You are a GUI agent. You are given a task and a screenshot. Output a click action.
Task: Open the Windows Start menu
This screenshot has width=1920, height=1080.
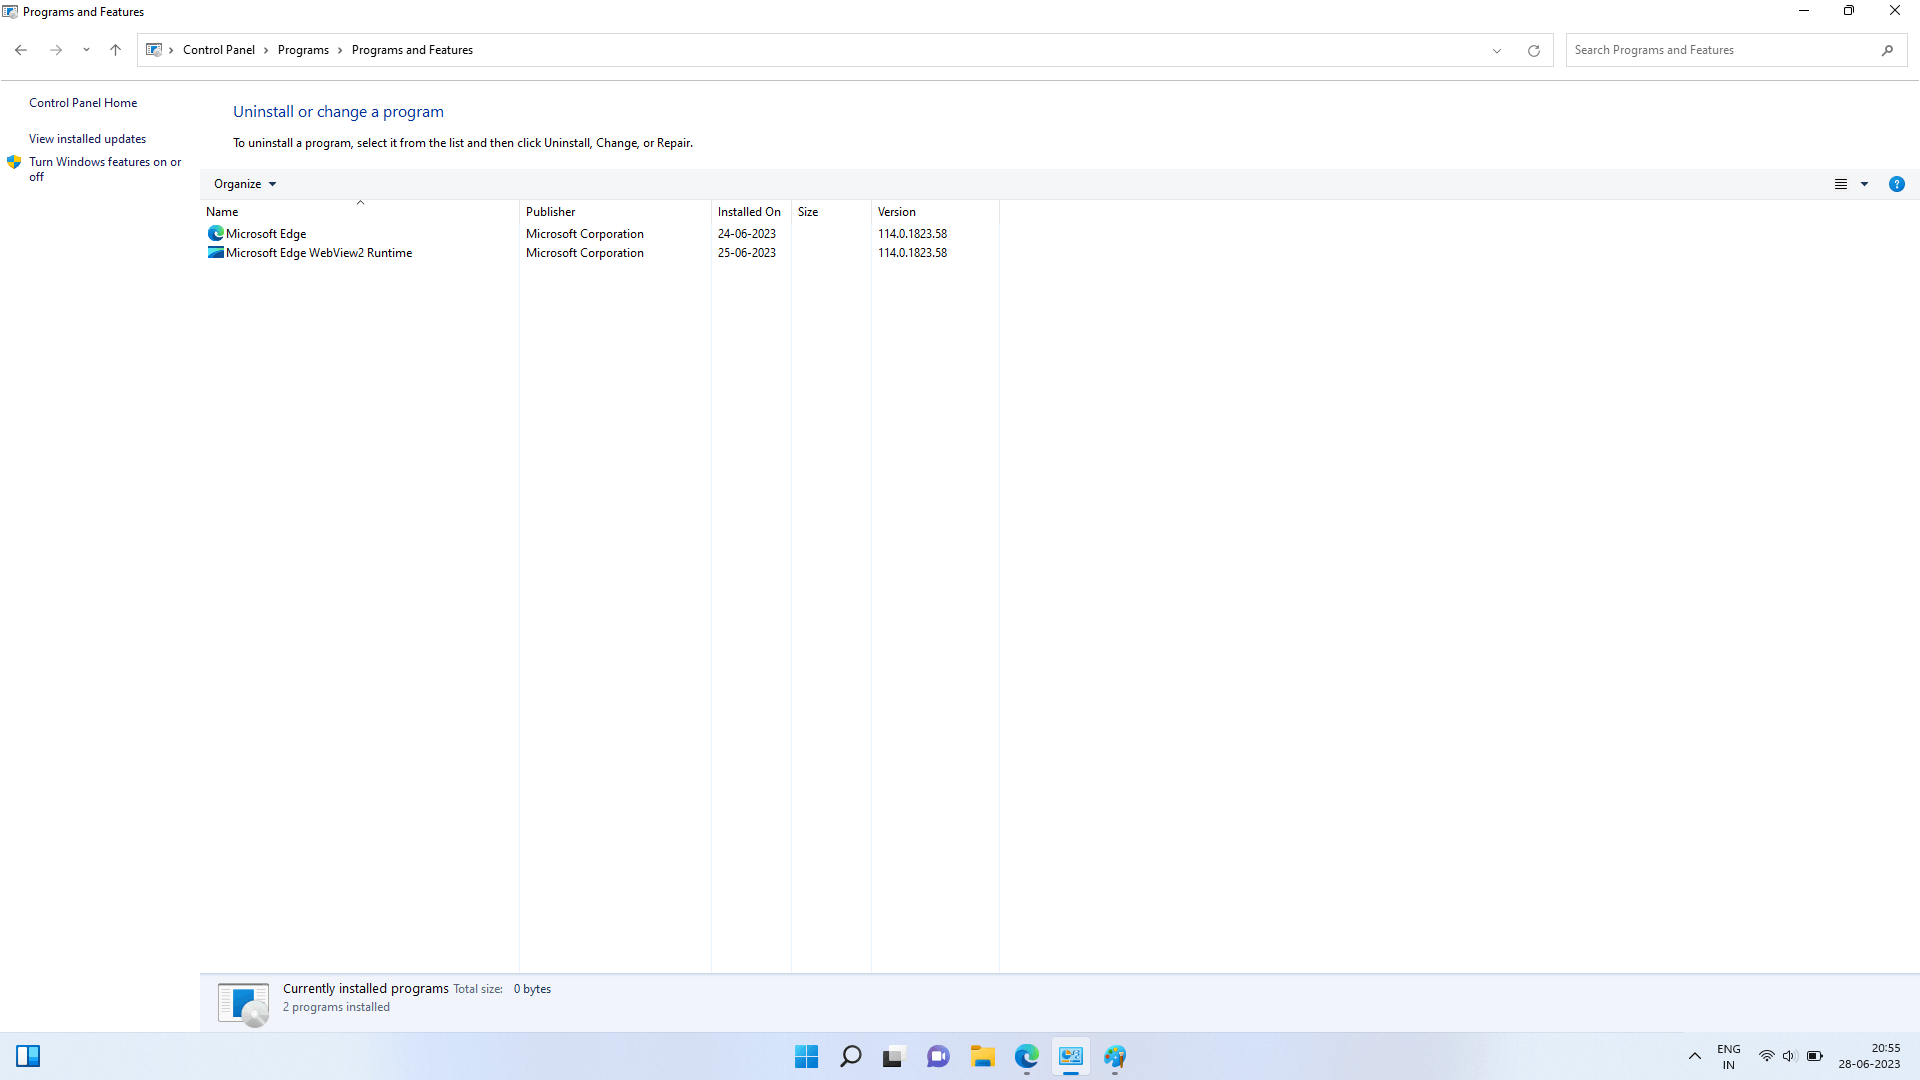pos(806,1056)
